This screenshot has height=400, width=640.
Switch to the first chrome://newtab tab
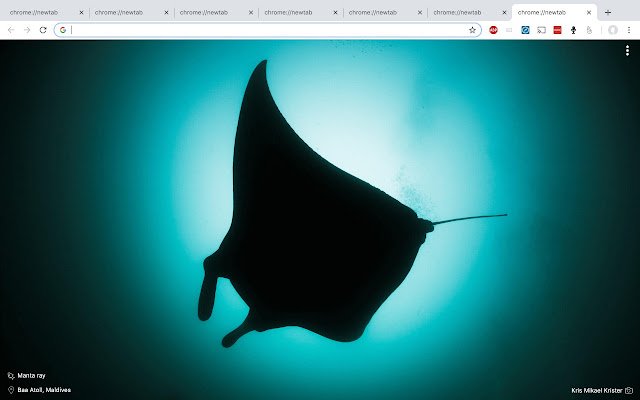[45, 13]
